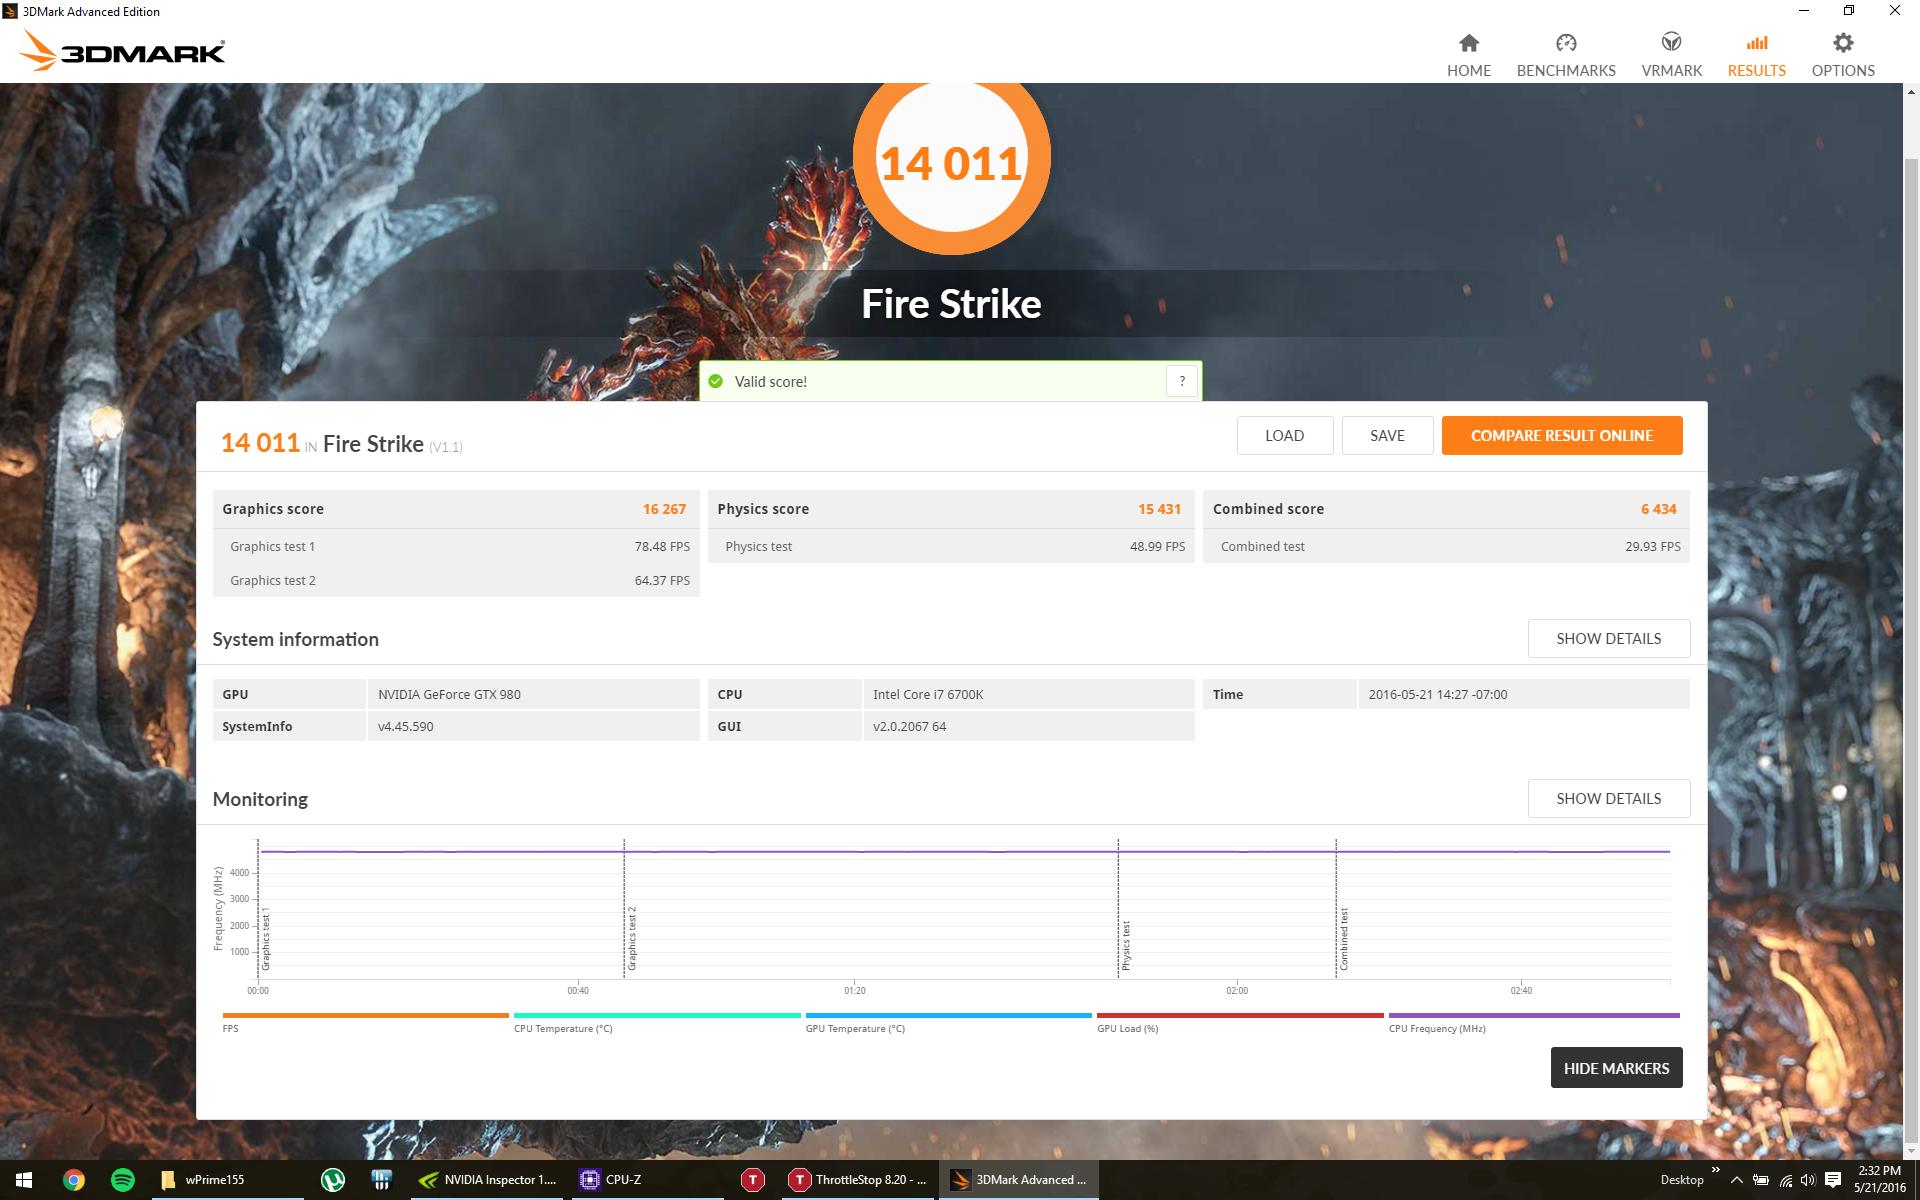The width and height of the screenshot is (1920, 1200).
Task: Switch to wPrime155 folder window
Action: [x=227, y=1180]
